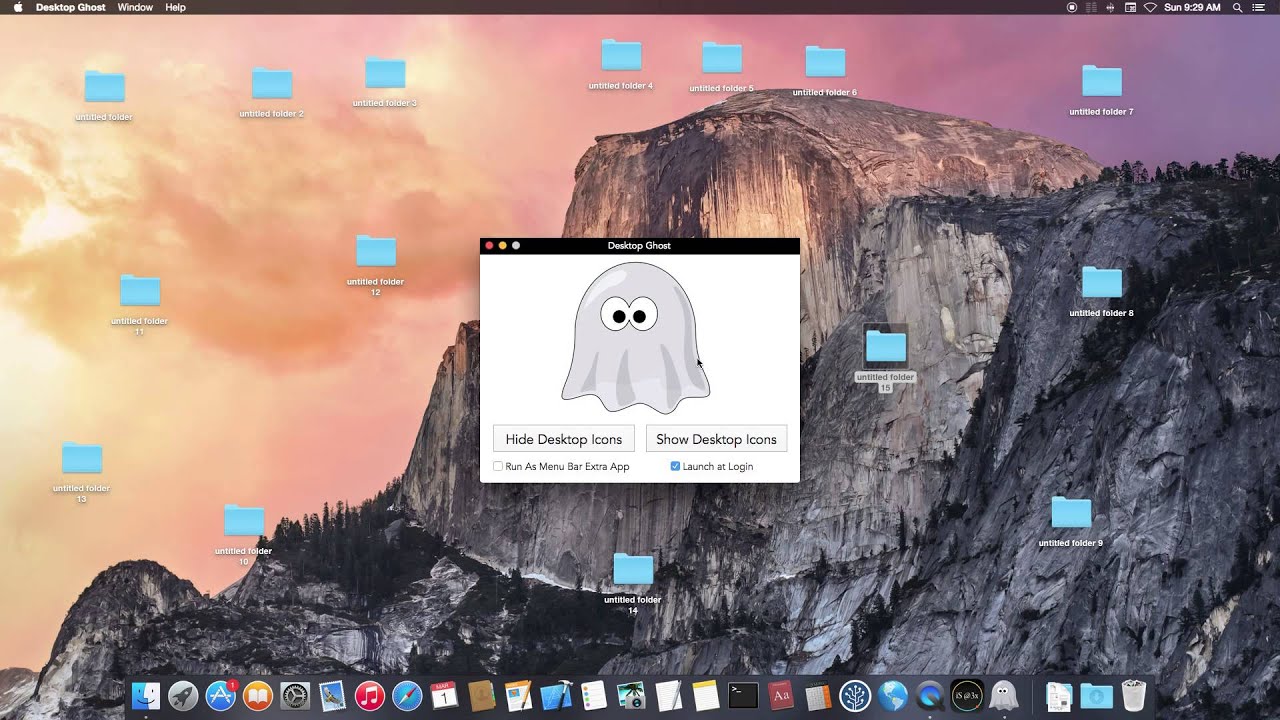Viewport: 1280px width, 720px height.
Task: Open Documents stack in Dock
Action: [x=1059, y=696]
